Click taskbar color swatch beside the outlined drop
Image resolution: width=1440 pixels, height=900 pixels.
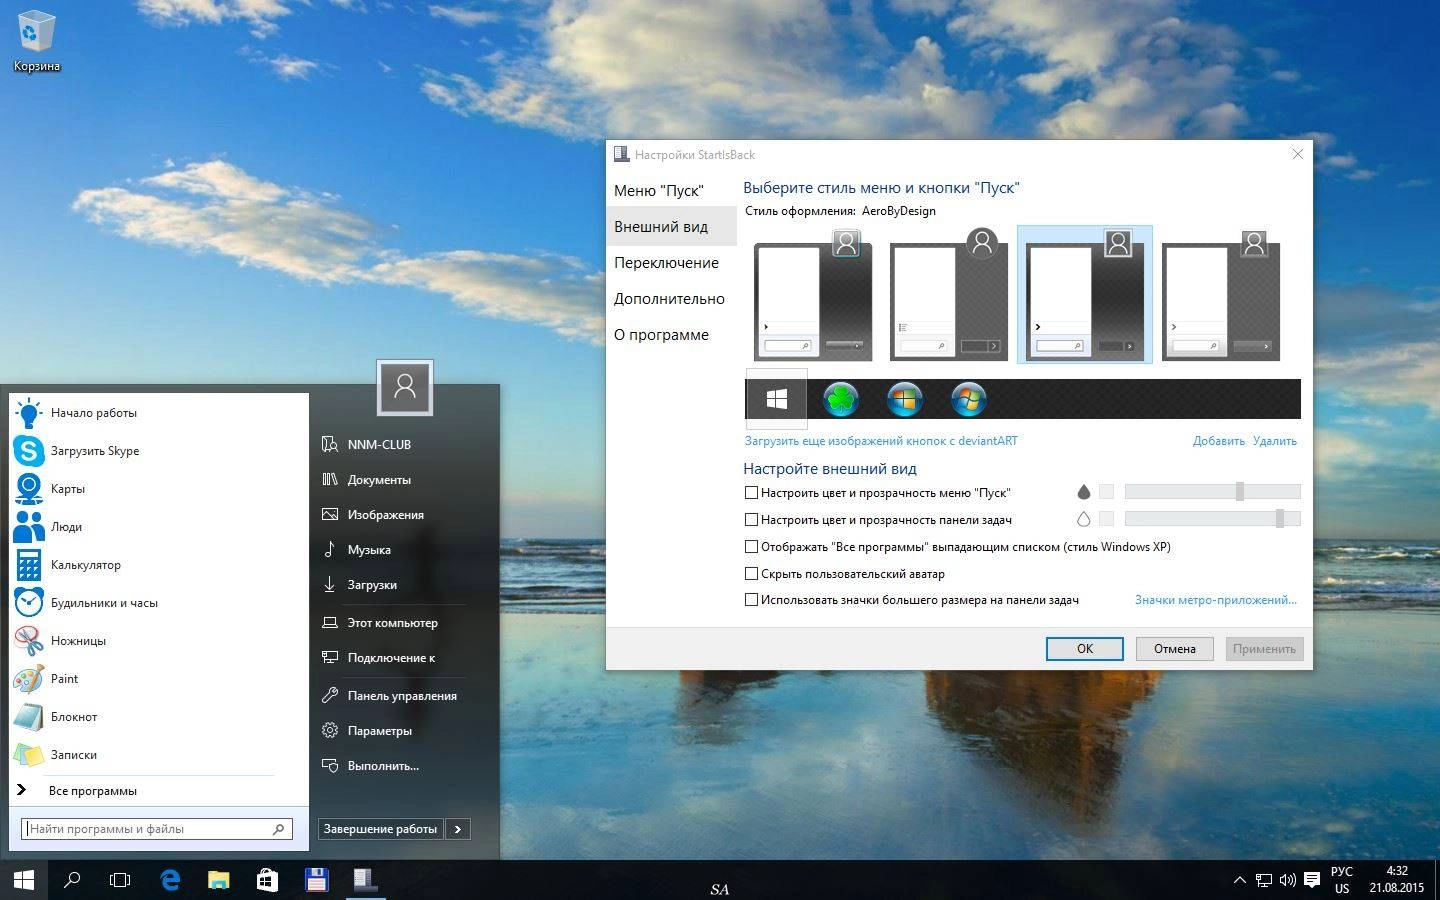tap(1106, 518)
